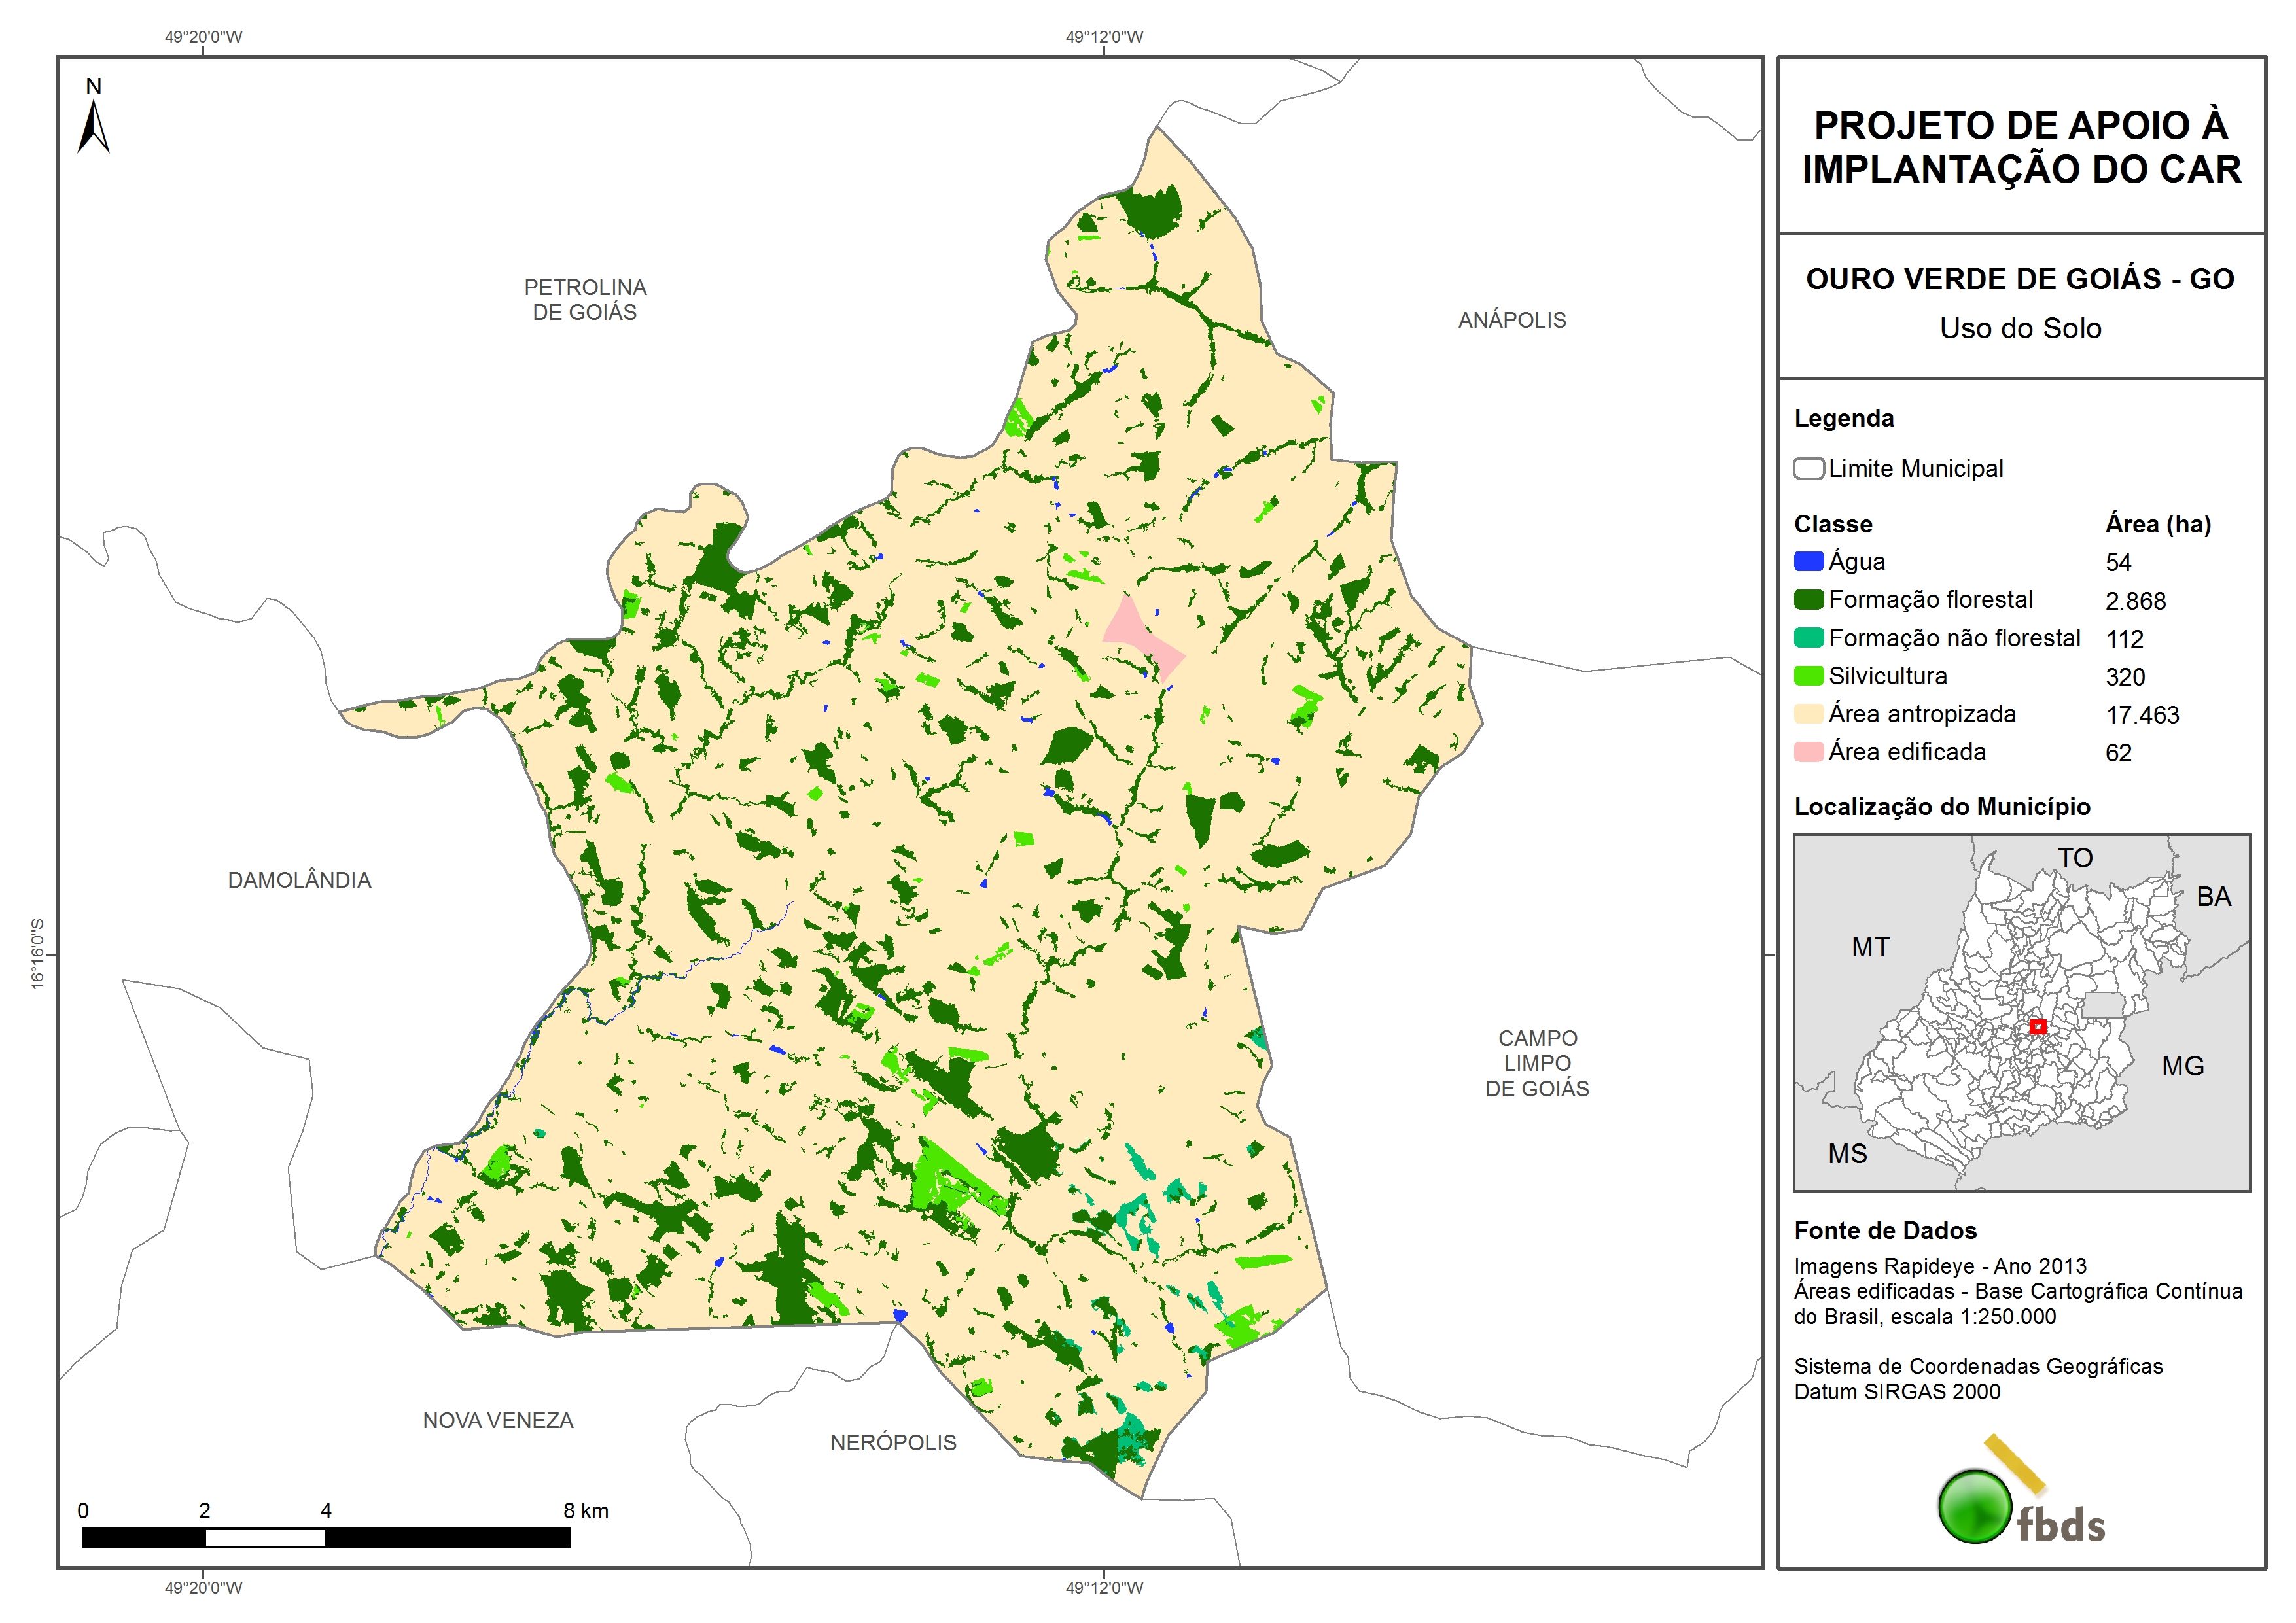Click the Área antropizada beige swatch

(1808, 714)
